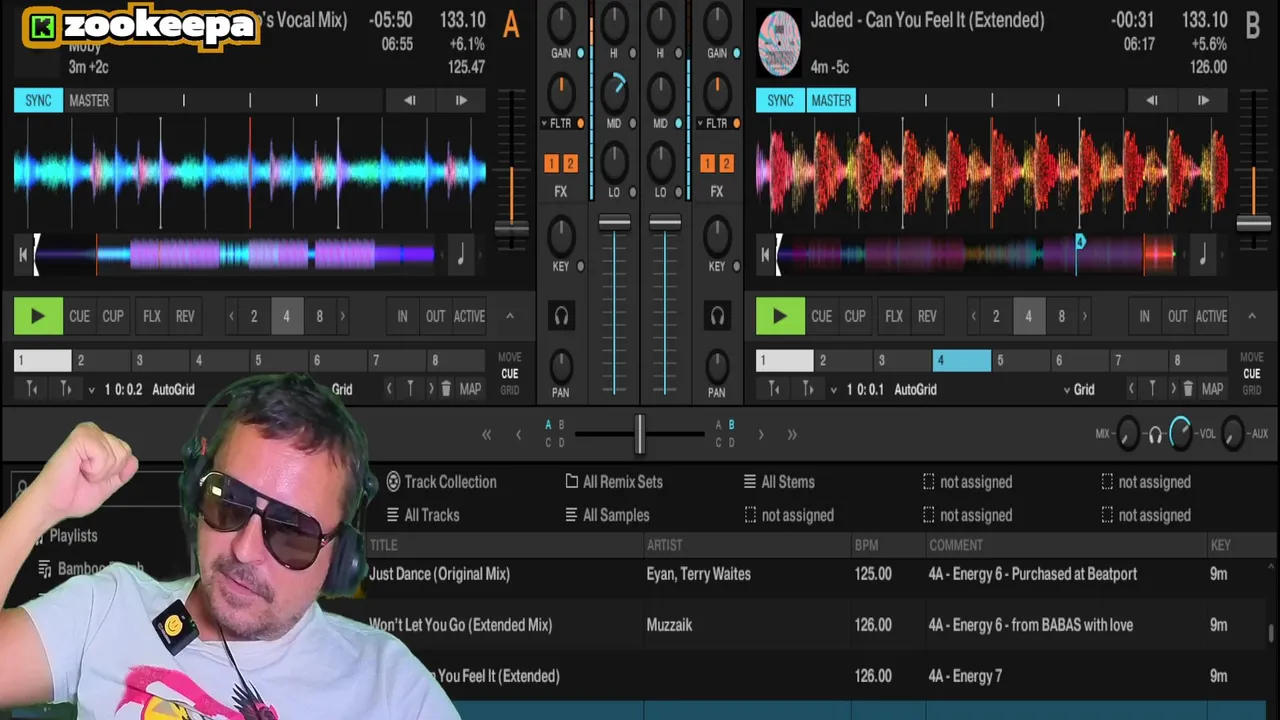Move grid marker left icon on deck B
The height and width of the screenshot is (720, 1280).
click(774, 389)
